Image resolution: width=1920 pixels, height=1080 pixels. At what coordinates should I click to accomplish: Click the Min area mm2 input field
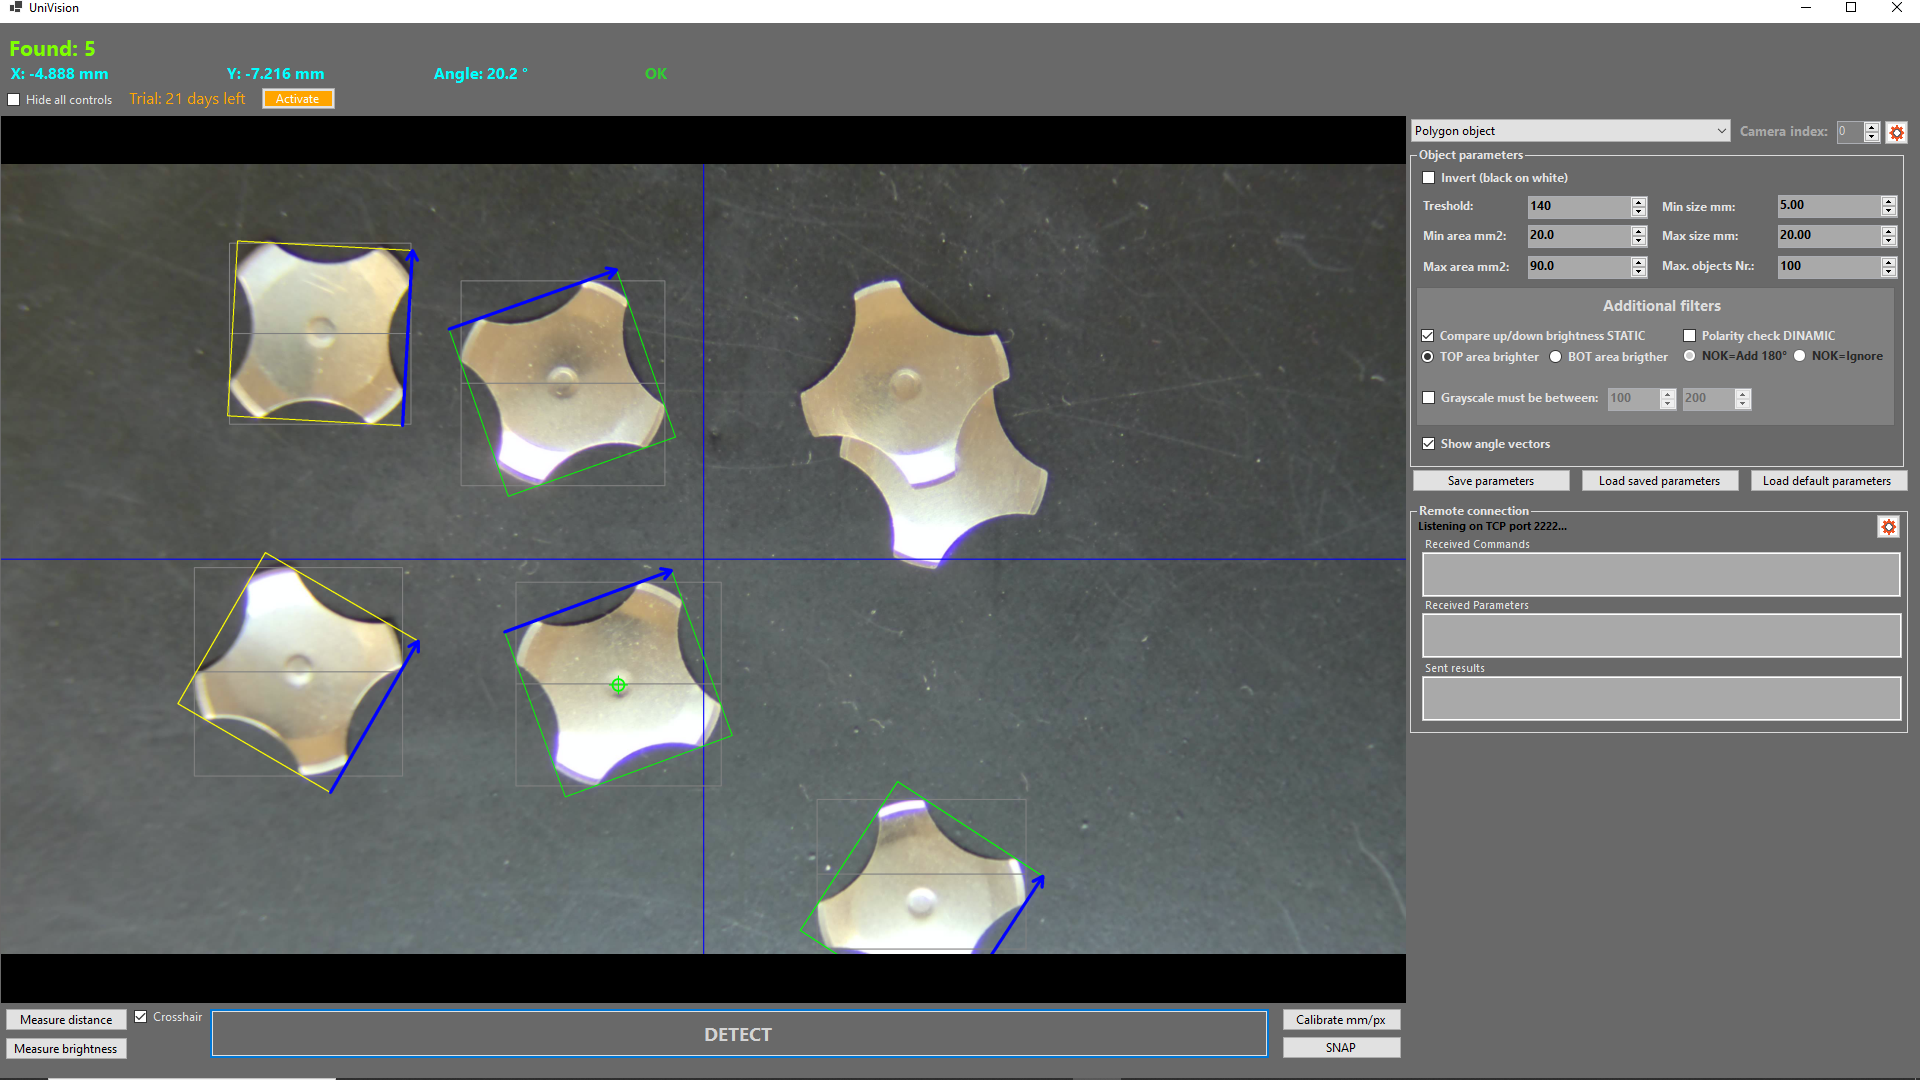pos(1577,236)
